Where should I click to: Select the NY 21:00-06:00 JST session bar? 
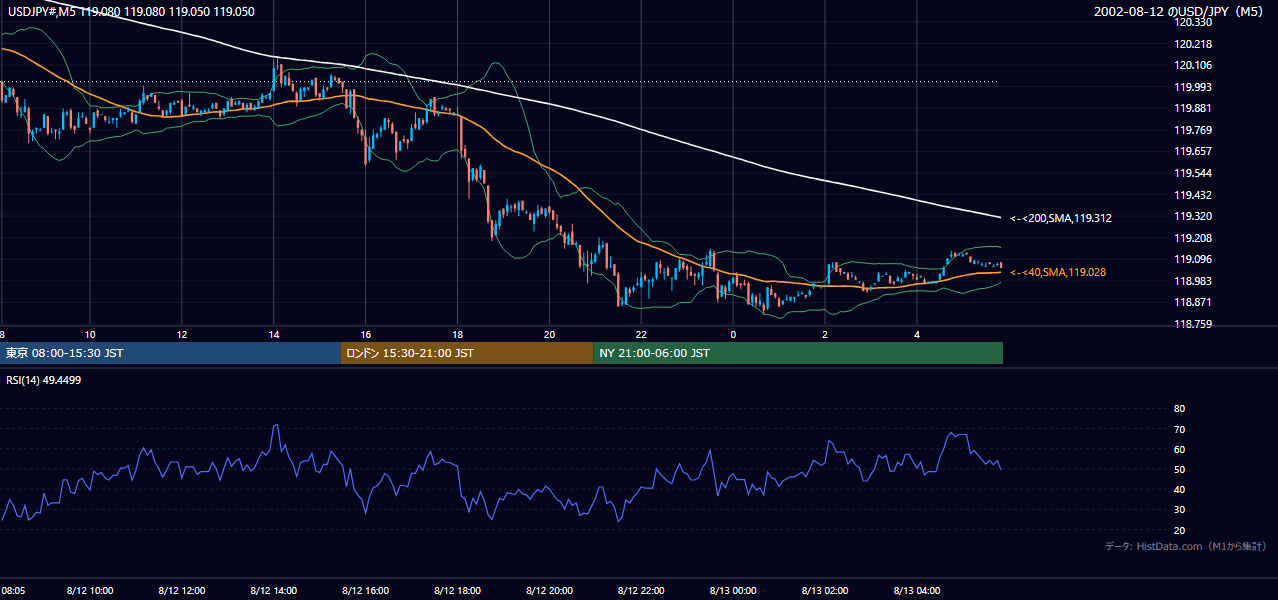point(798,353)
